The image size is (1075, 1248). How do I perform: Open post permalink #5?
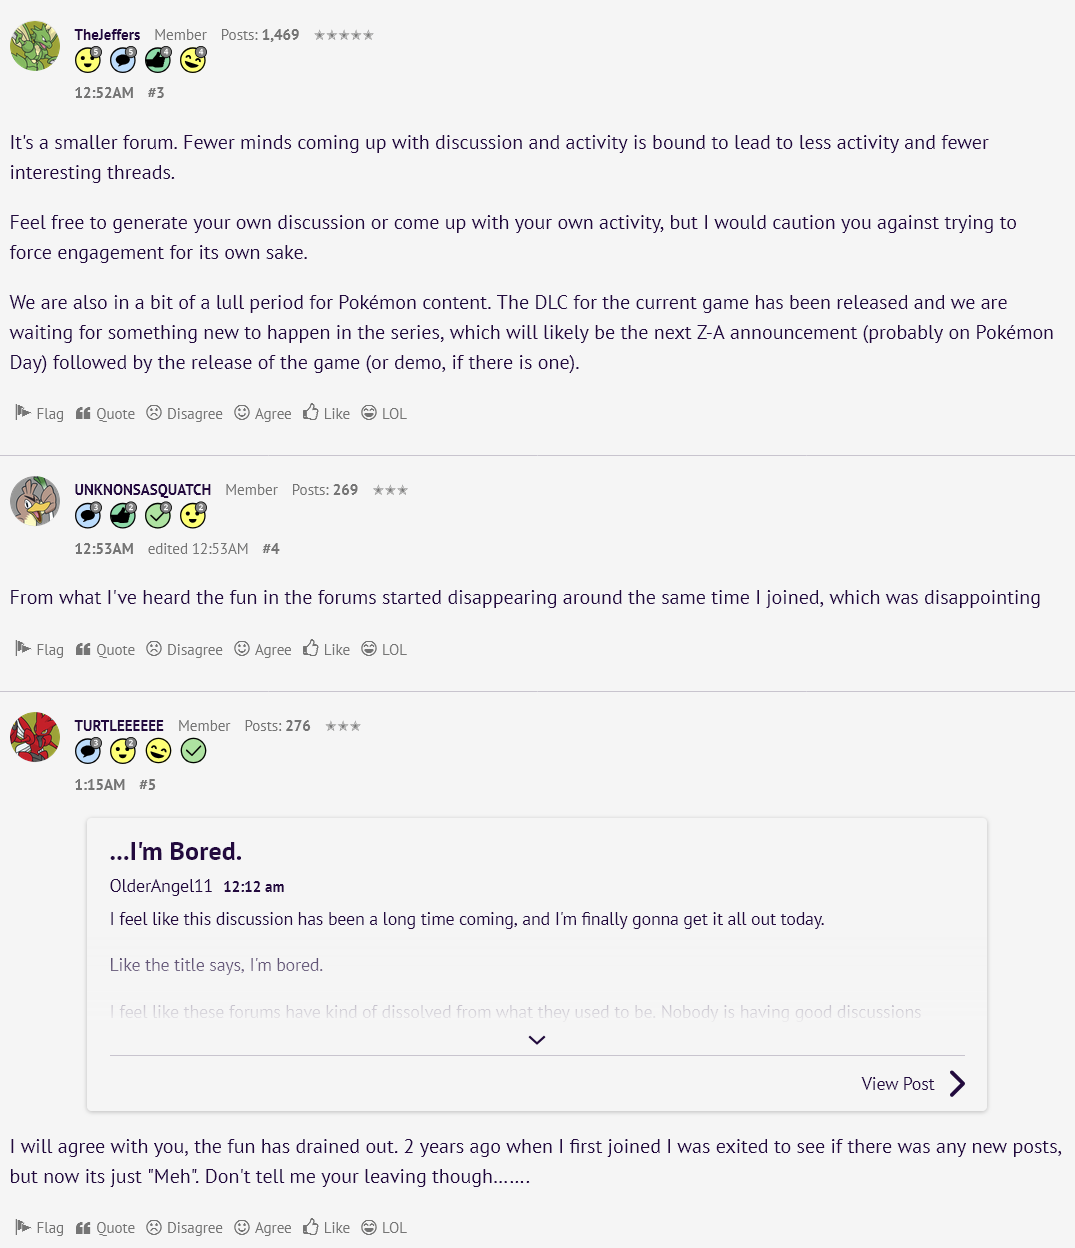tap(148, 785)
